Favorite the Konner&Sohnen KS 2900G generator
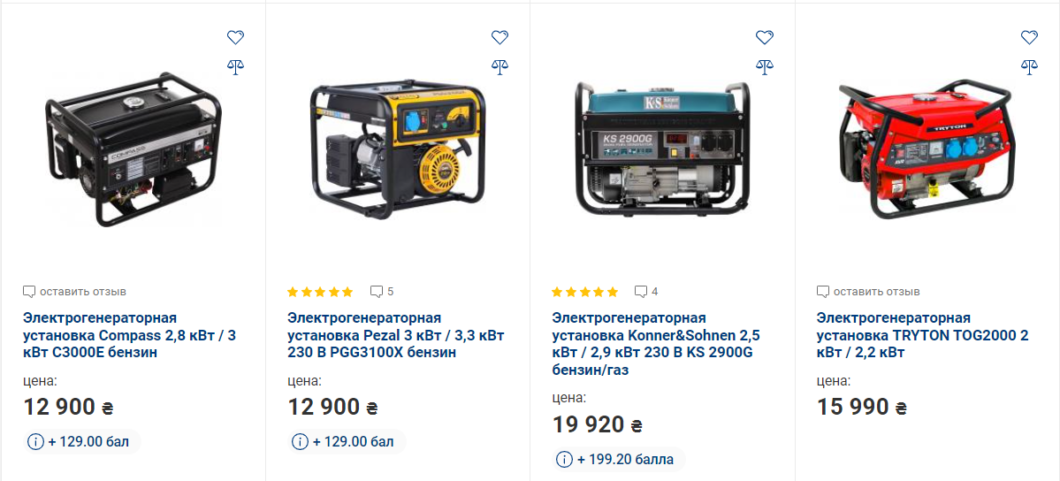 tap(765, 38)
